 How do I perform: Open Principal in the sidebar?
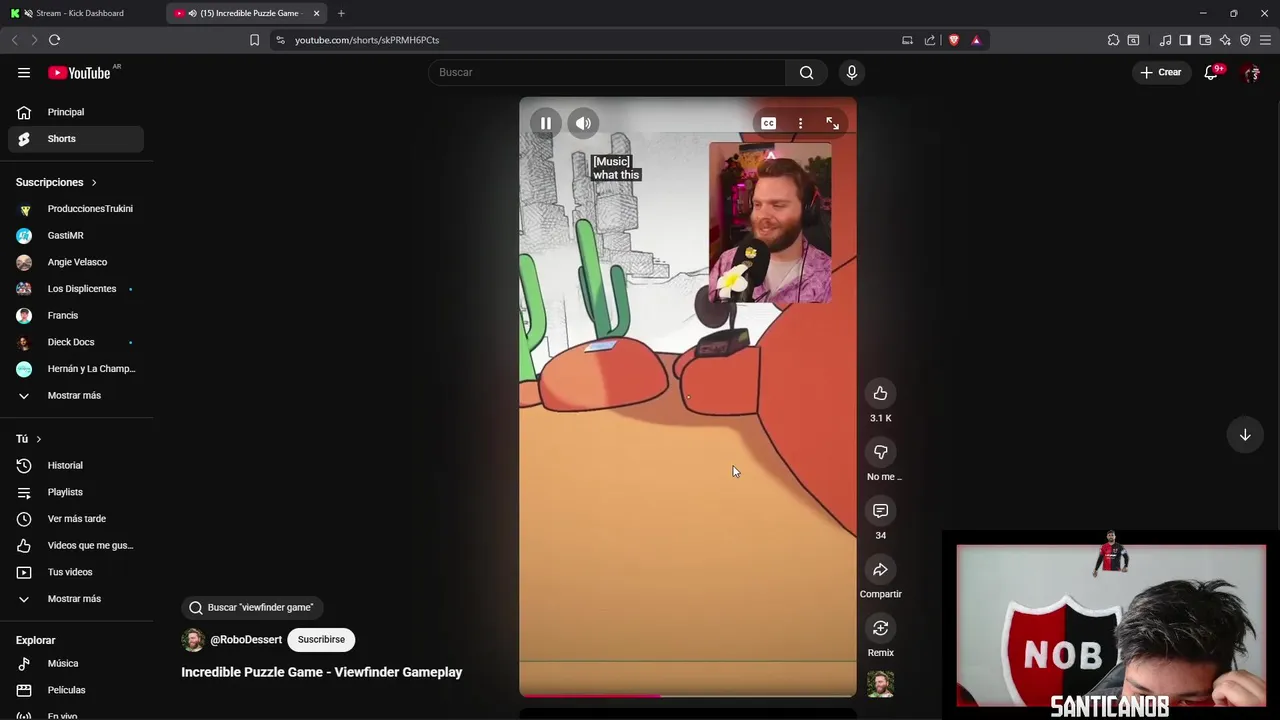click(x=76, y=112)
